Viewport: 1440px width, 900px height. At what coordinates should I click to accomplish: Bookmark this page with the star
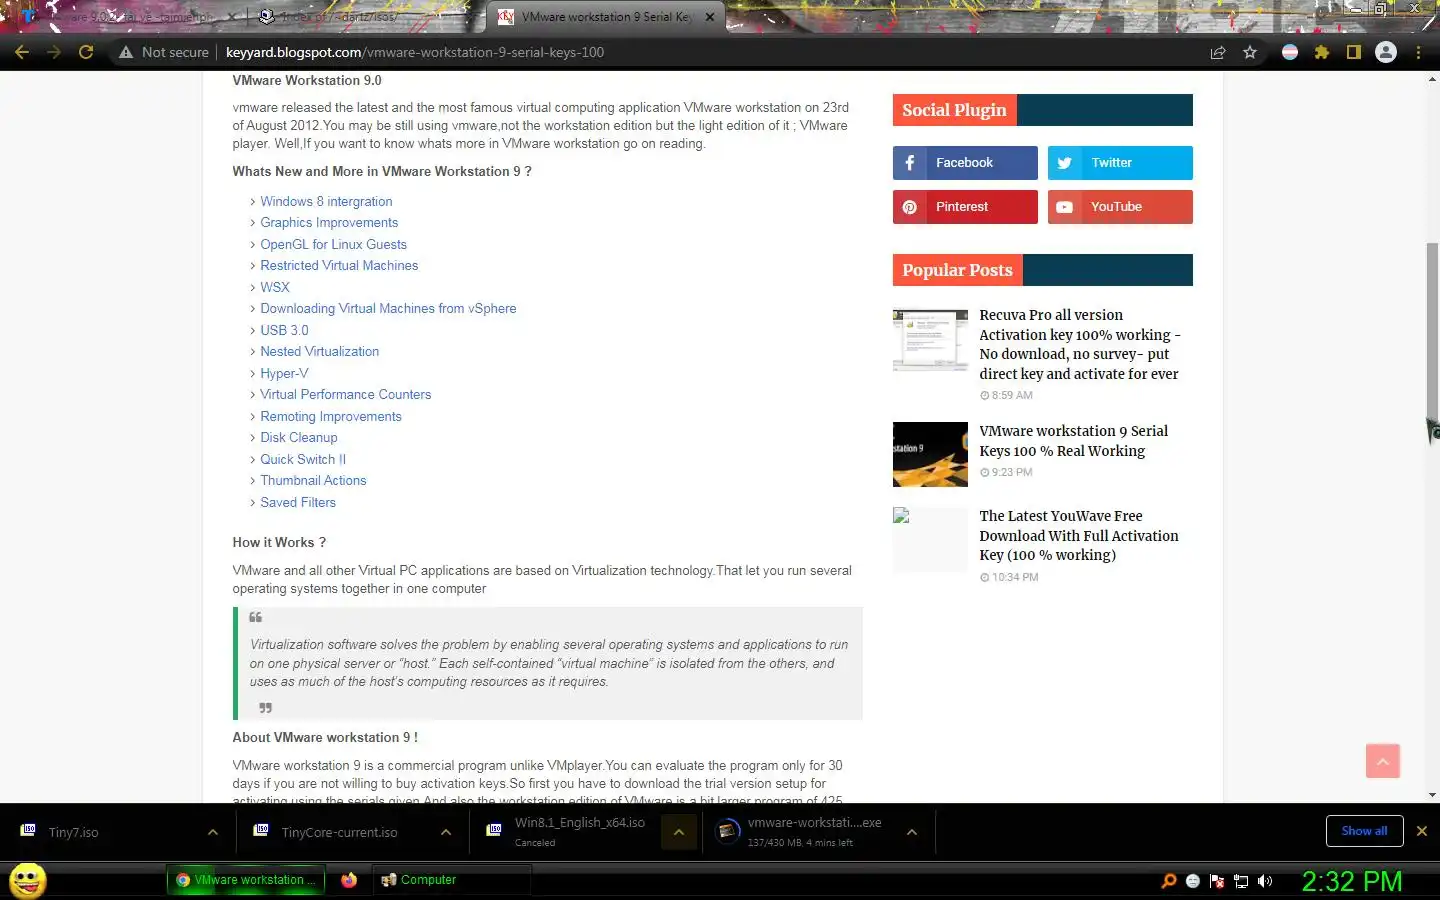pyautogui.click(x=1250, y=52)
